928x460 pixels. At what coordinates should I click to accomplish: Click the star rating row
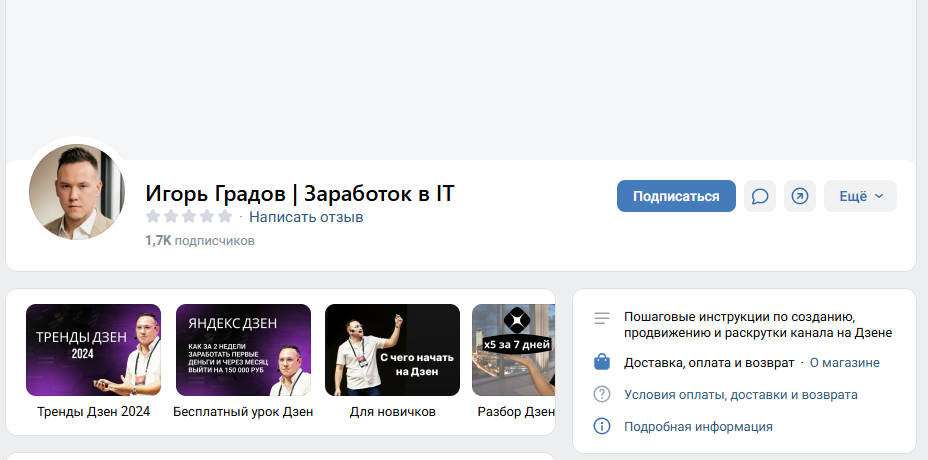tap(189, 216)
